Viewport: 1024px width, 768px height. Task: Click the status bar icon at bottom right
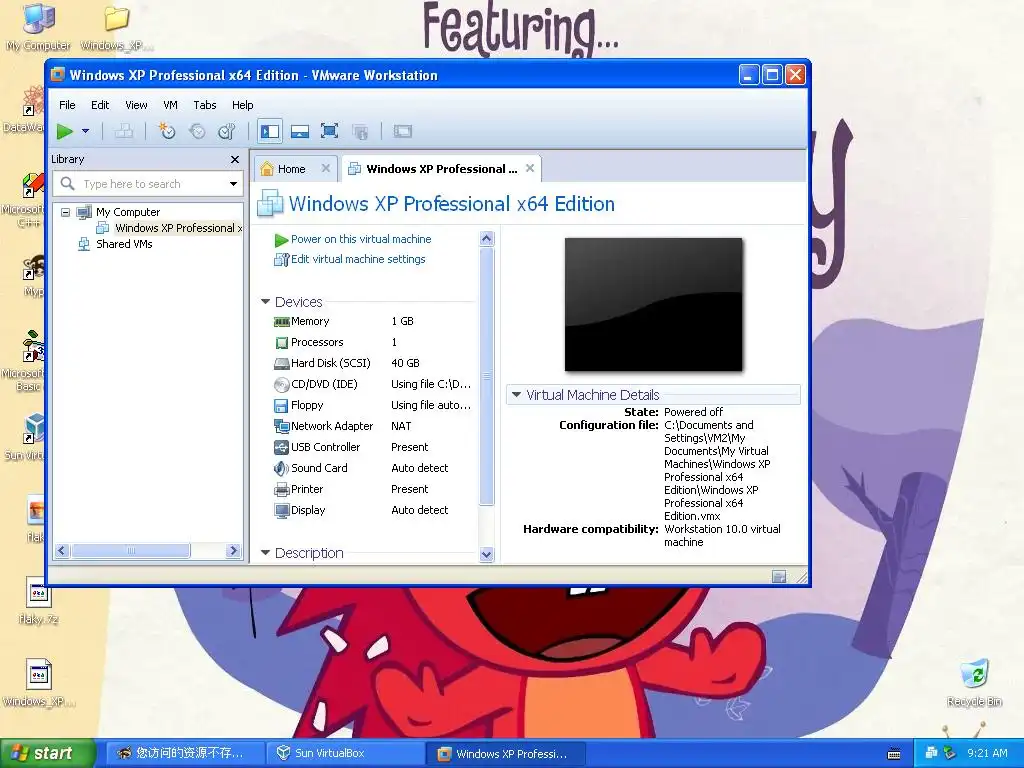[778, 576]
